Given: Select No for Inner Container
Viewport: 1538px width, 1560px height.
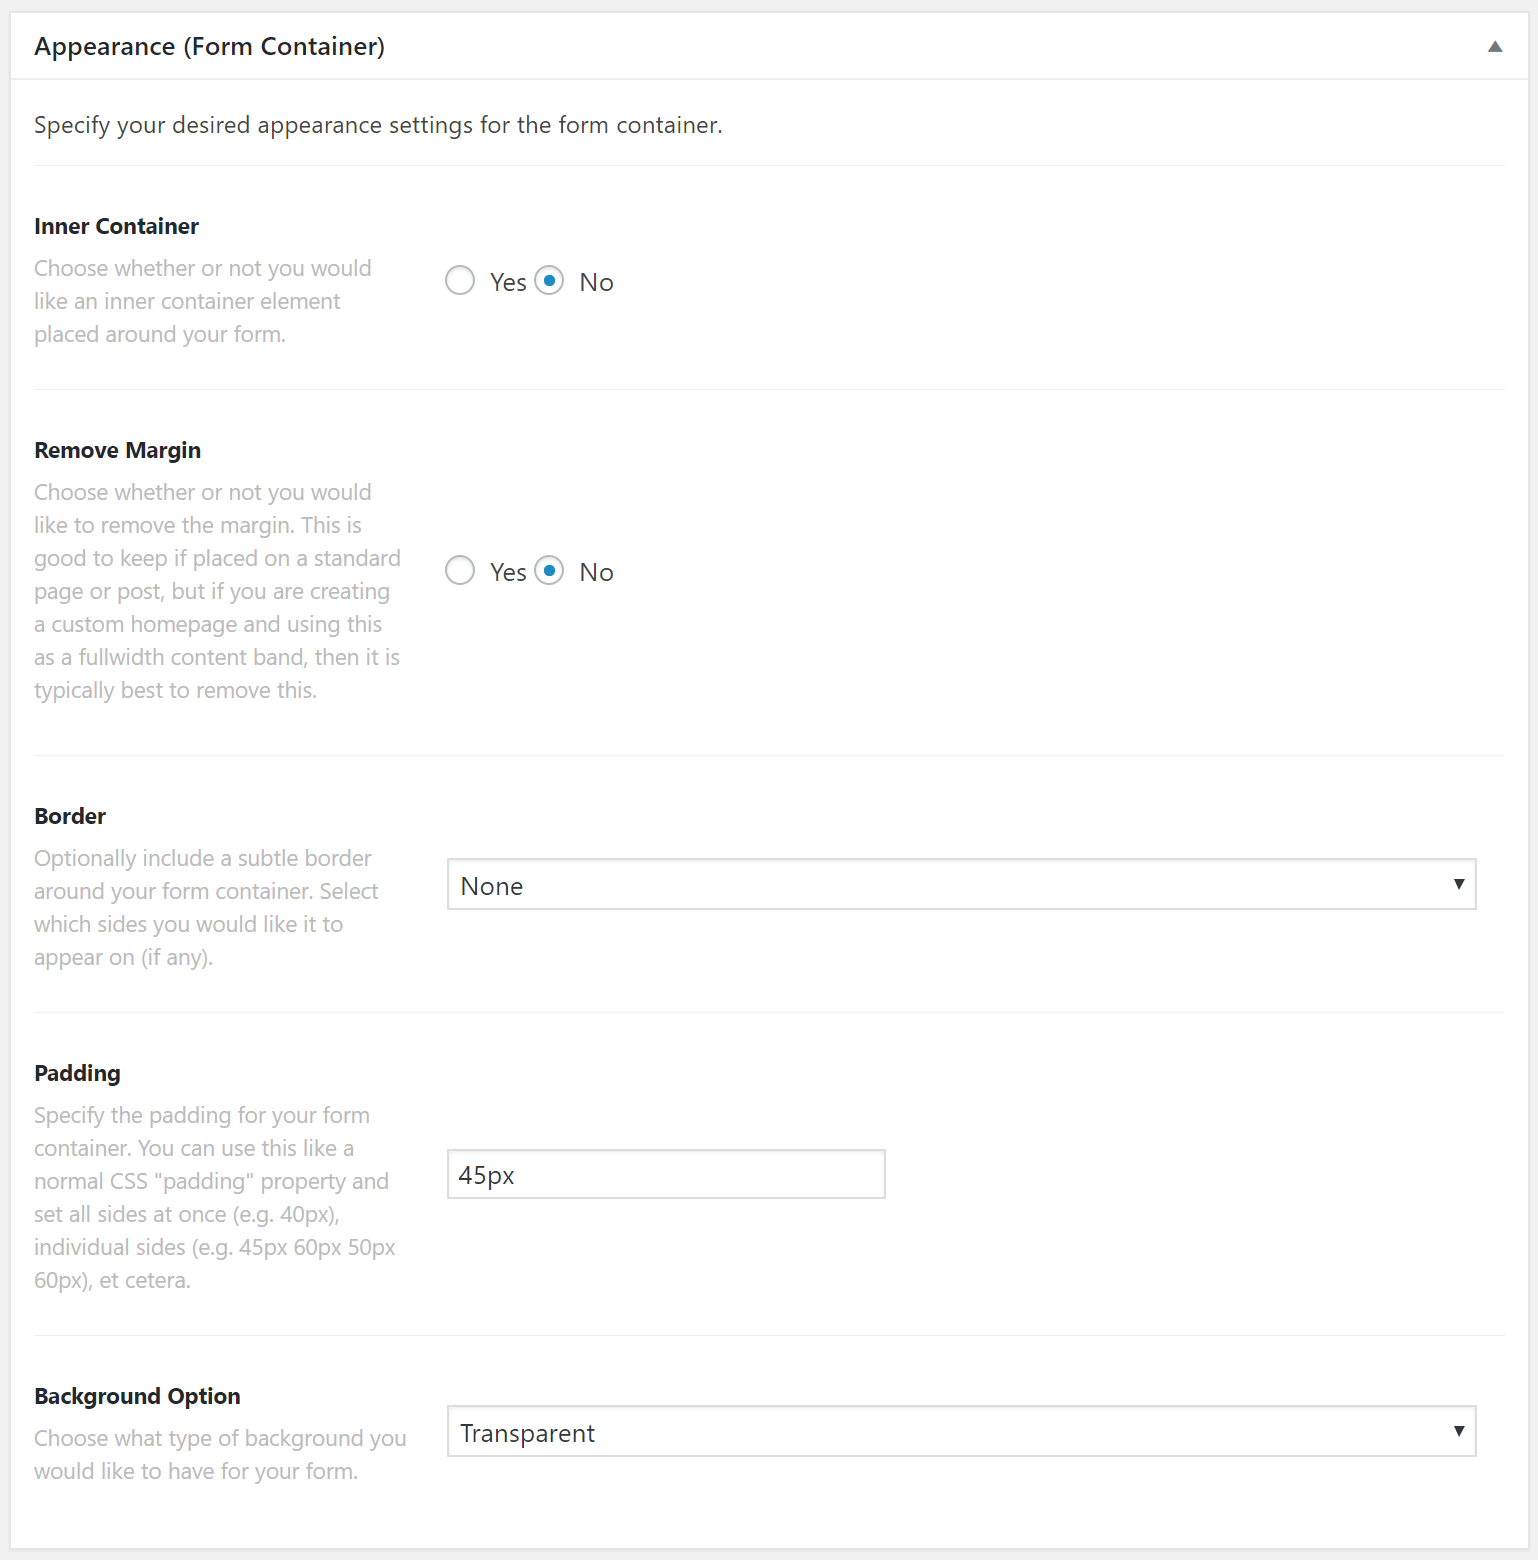Looking at the screenshot, I should tap(549, 281).
